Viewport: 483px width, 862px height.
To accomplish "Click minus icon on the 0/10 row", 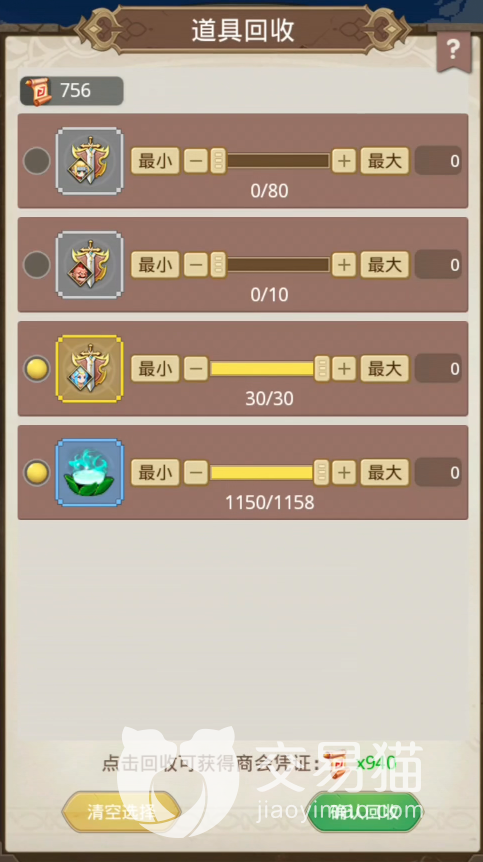I will point(196,265).
